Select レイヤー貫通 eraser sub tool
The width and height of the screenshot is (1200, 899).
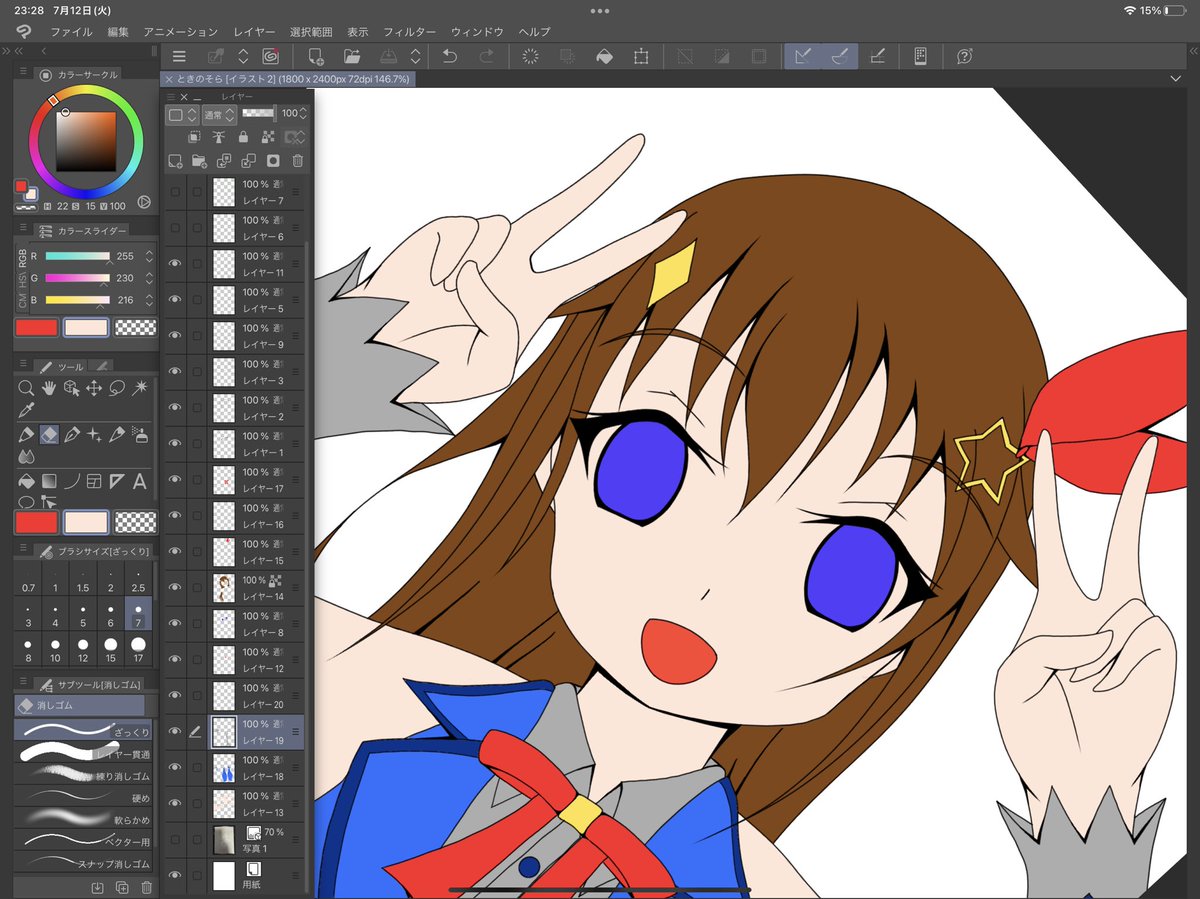pos(84,753)
